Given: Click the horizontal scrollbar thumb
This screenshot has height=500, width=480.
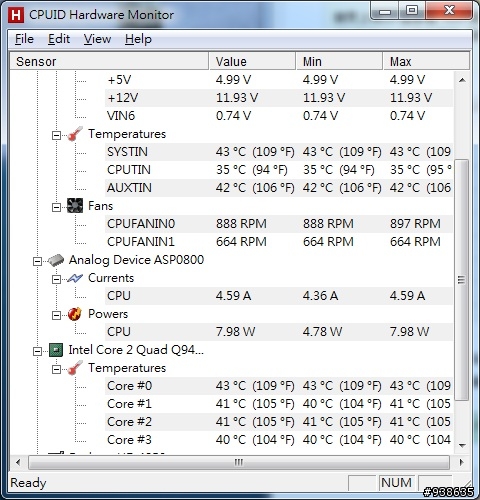Looking at the screenshot, I should [239, 462].
